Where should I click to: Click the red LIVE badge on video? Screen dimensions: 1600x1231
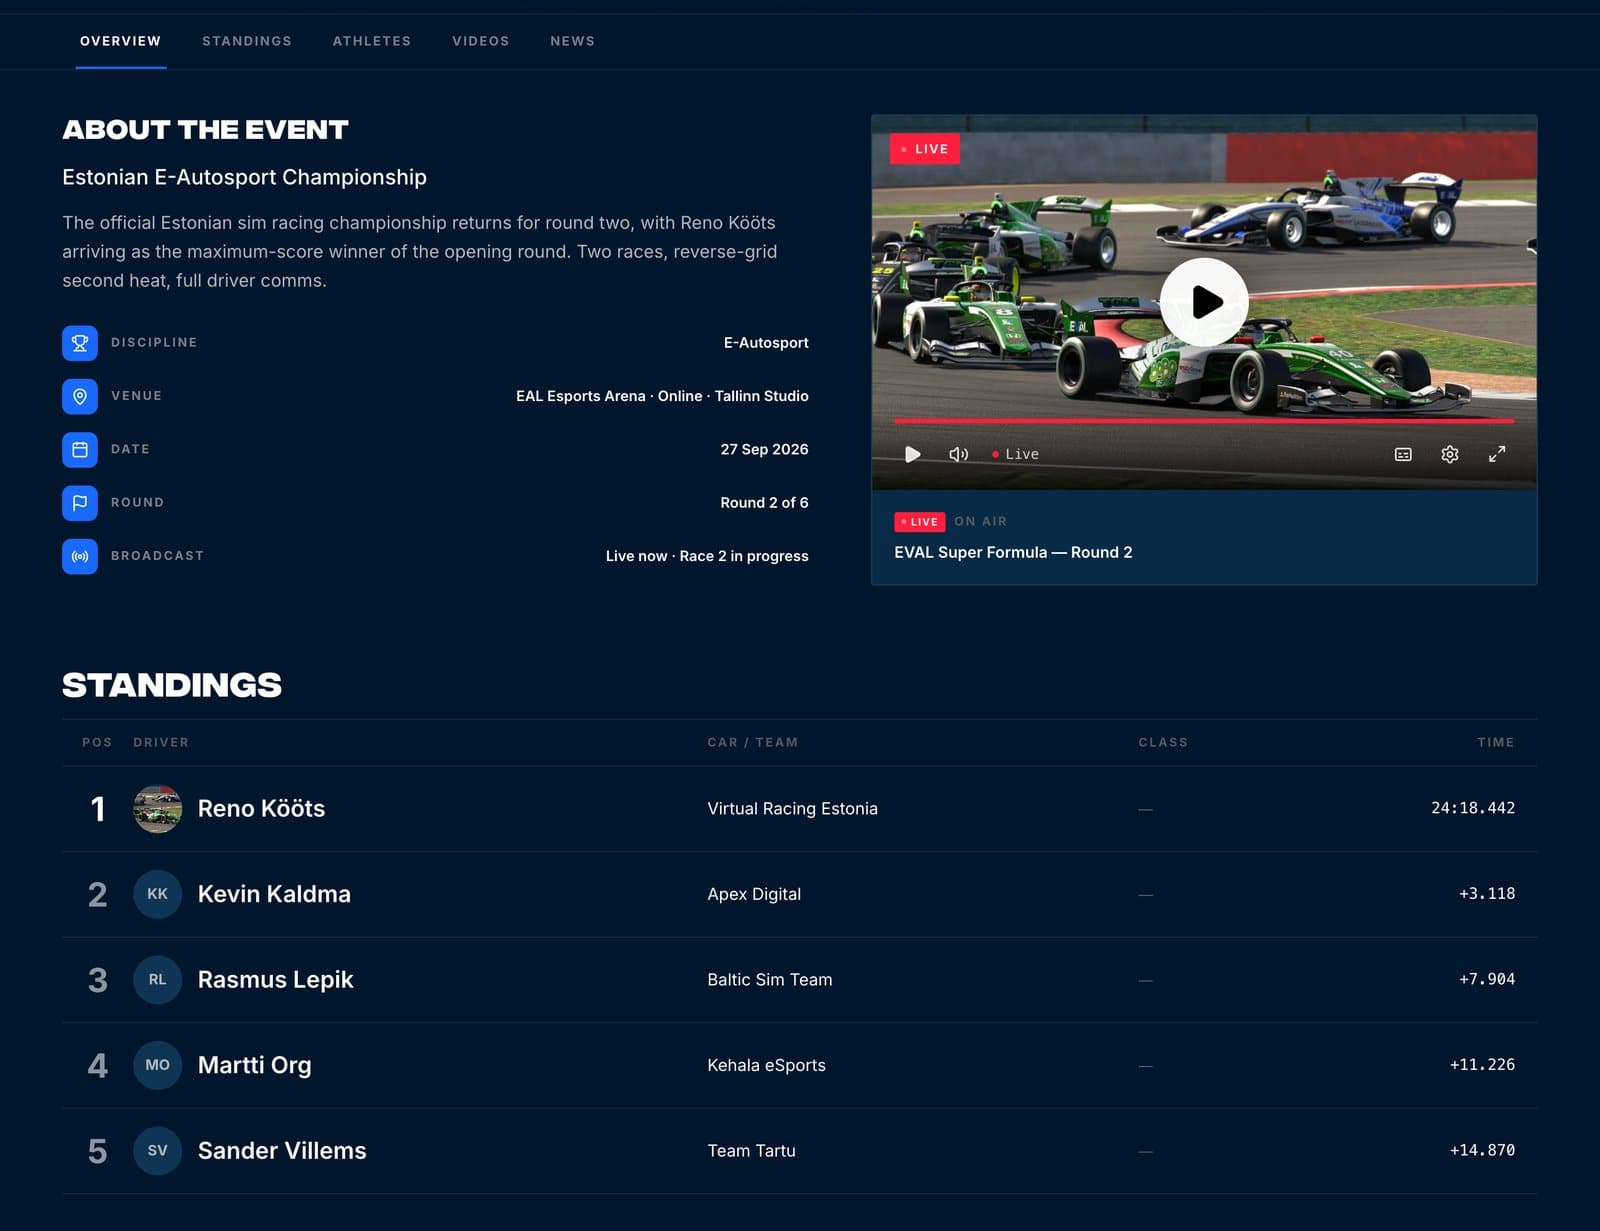pos(925,149)
